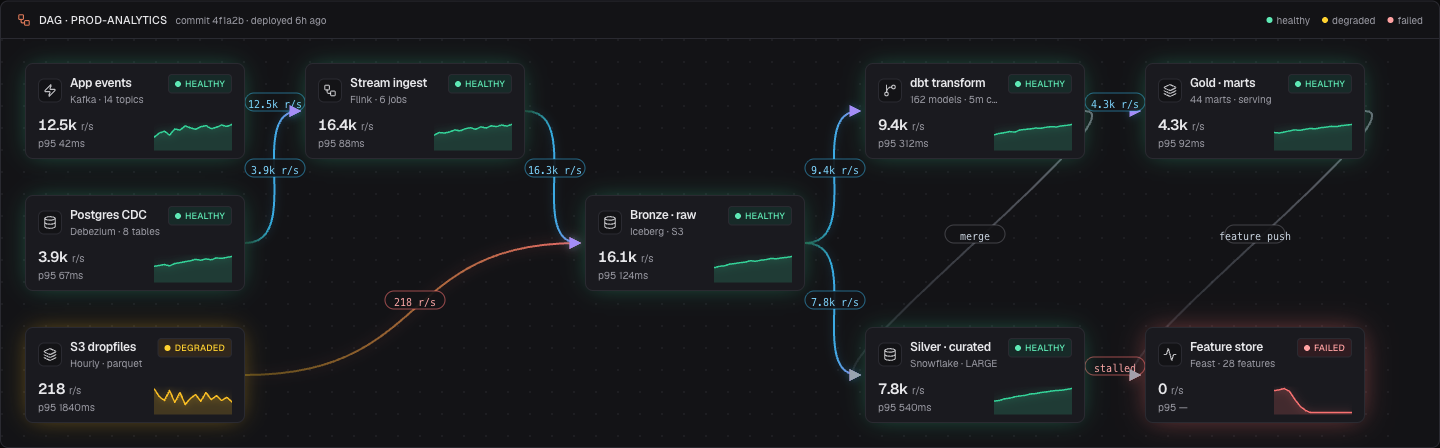Click the Bronze raw database icon
The height and width of the screenshot is (448, 1440).
point(609,221)
